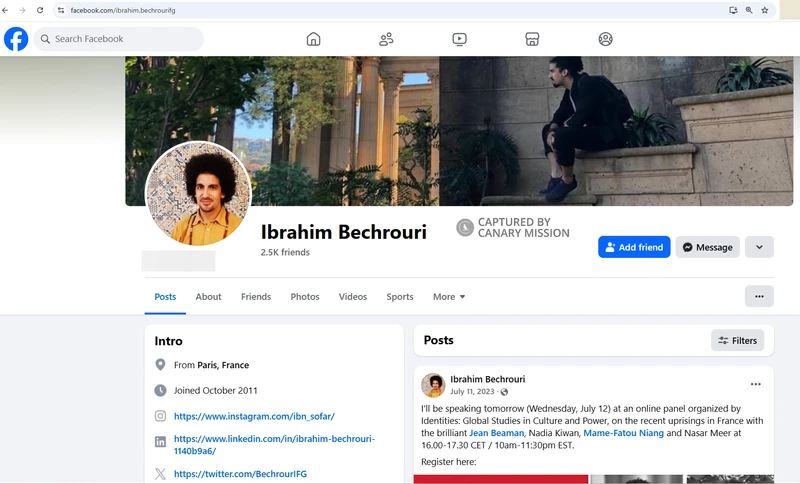
Task: Click the Add friend button
Action: tap(634, 247)
